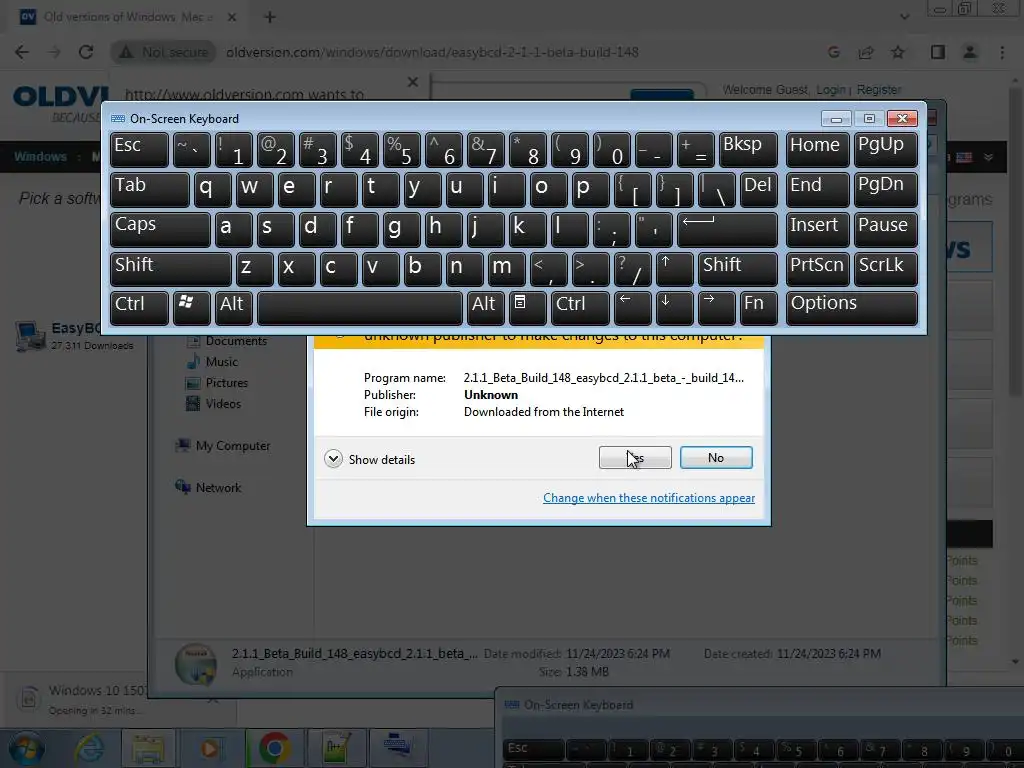Screen dimensions: 1024x768
Task: Click the Esc key on On-Screen Keyboard
Action: pos(139,150)
